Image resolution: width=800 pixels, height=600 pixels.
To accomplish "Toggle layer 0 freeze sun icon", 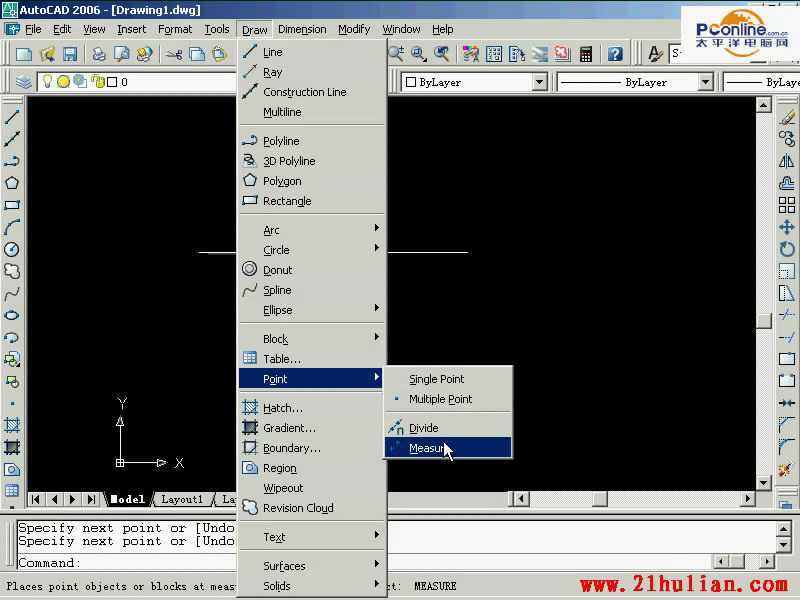I will click(63, 82).
